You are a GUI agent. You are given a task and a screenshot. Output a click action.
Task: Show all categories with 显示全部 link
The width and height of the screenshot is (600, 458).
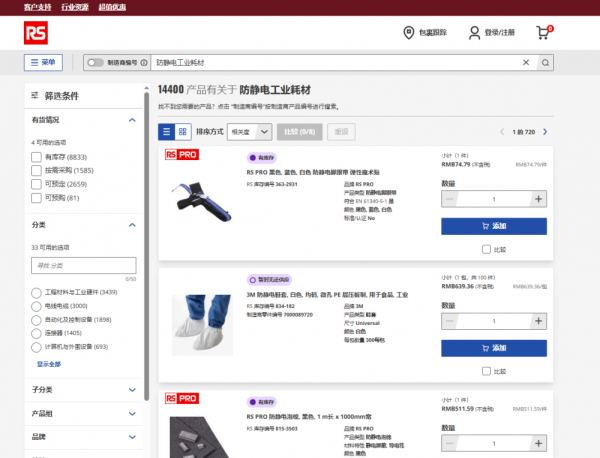(49, 364)
